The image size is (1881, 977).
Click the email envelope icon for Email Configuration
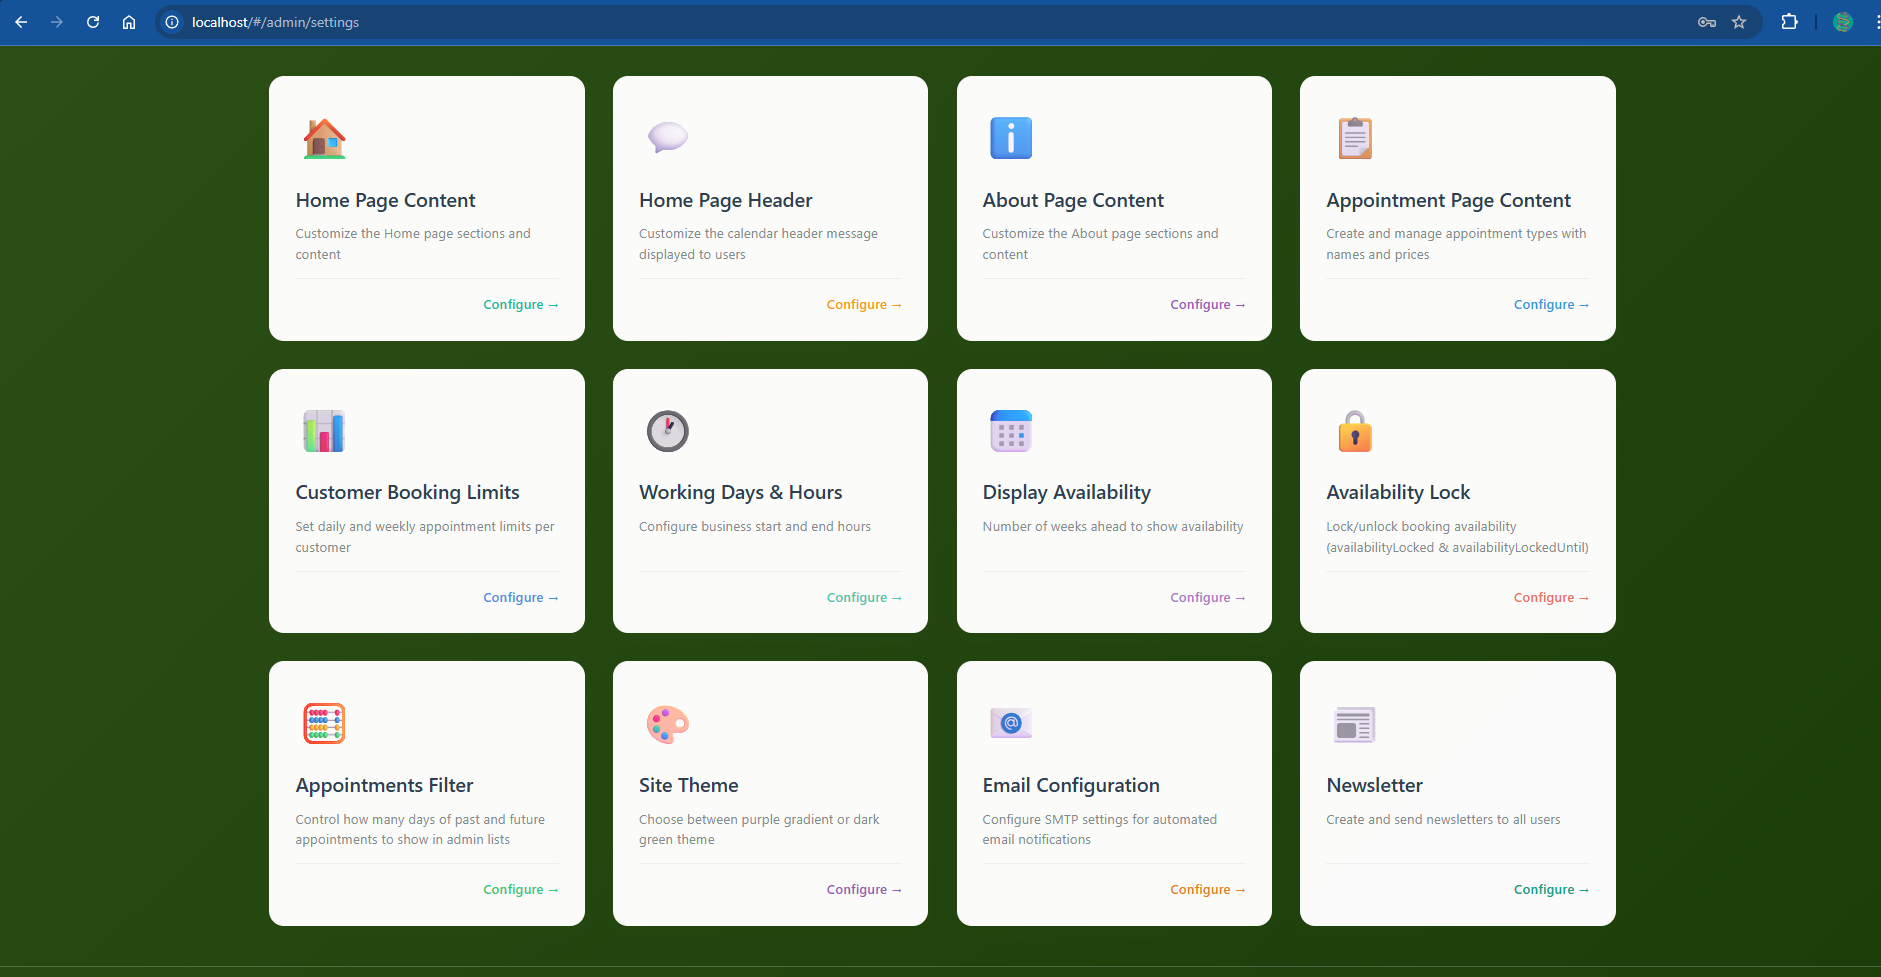[x=1011, y=723]
